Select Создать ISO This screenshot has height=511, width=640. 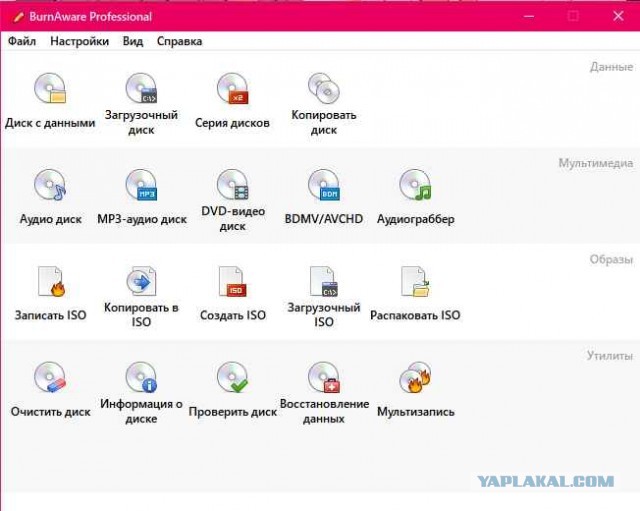pyautogui.click(x=233, y=293)
